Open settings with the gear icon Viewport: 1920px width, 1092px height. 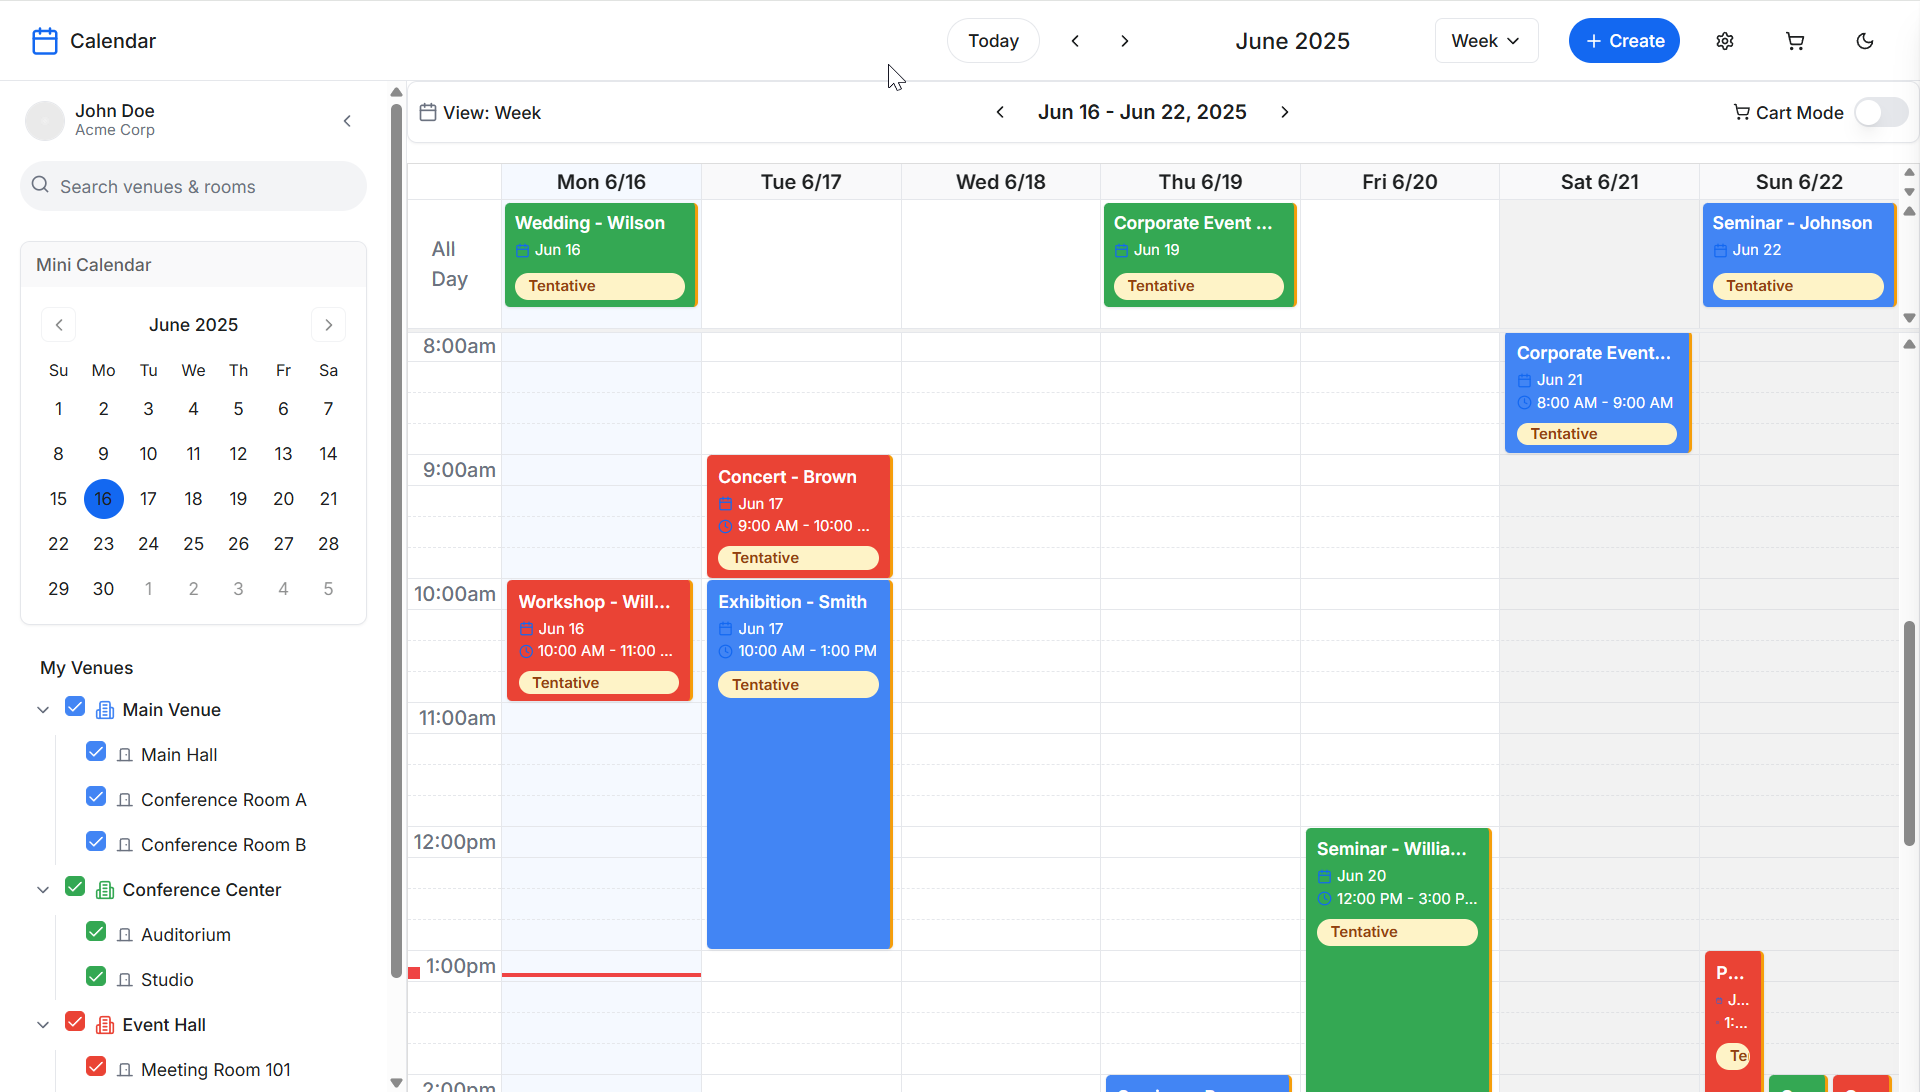(x=1725, y=41)
